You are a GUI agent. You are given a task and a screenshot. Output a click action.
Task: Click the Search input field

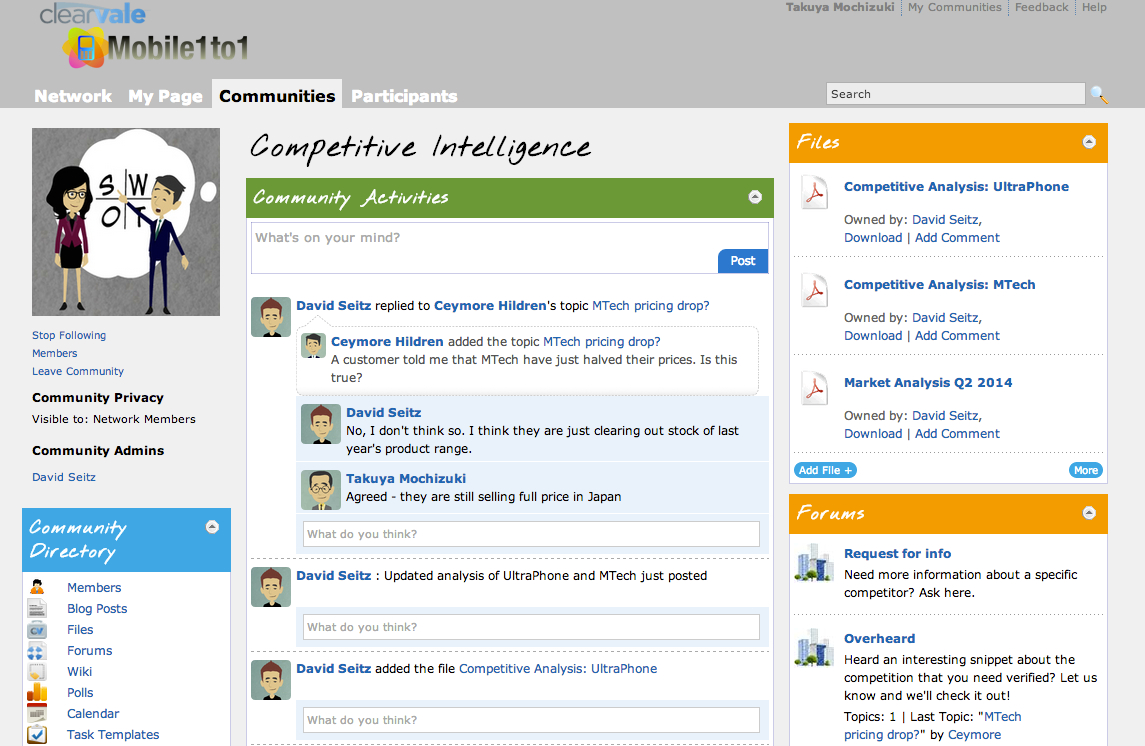(956, 93)
